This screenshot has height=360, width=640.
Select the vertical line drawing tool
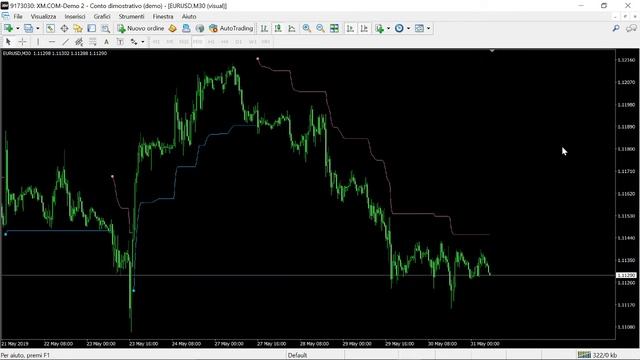[x=38, y=42]
